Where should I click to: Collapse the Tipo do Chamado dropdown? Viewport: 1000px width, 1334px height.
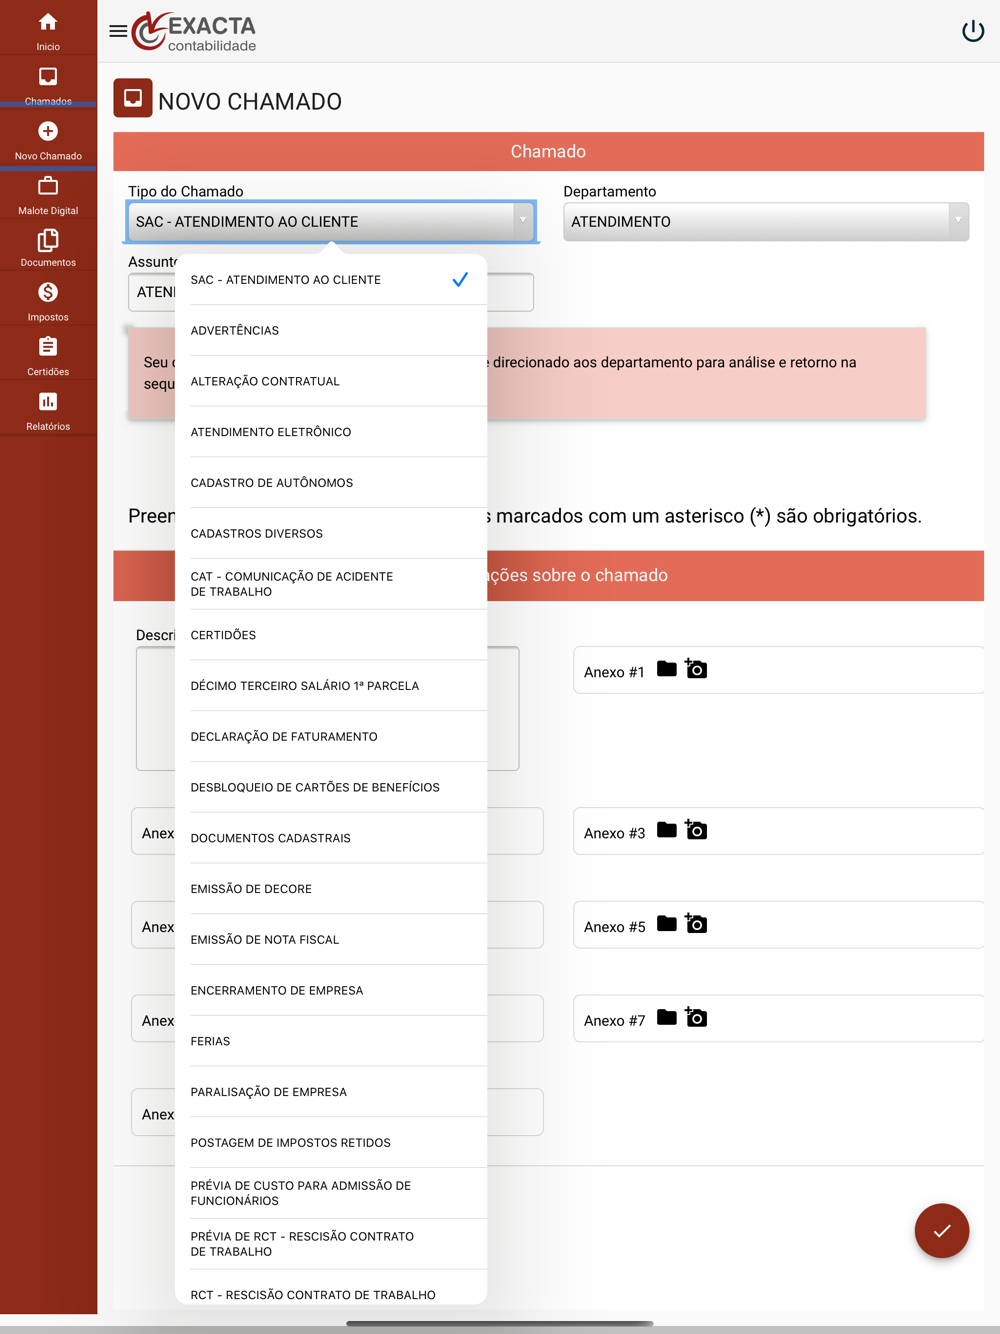[331, 222]
